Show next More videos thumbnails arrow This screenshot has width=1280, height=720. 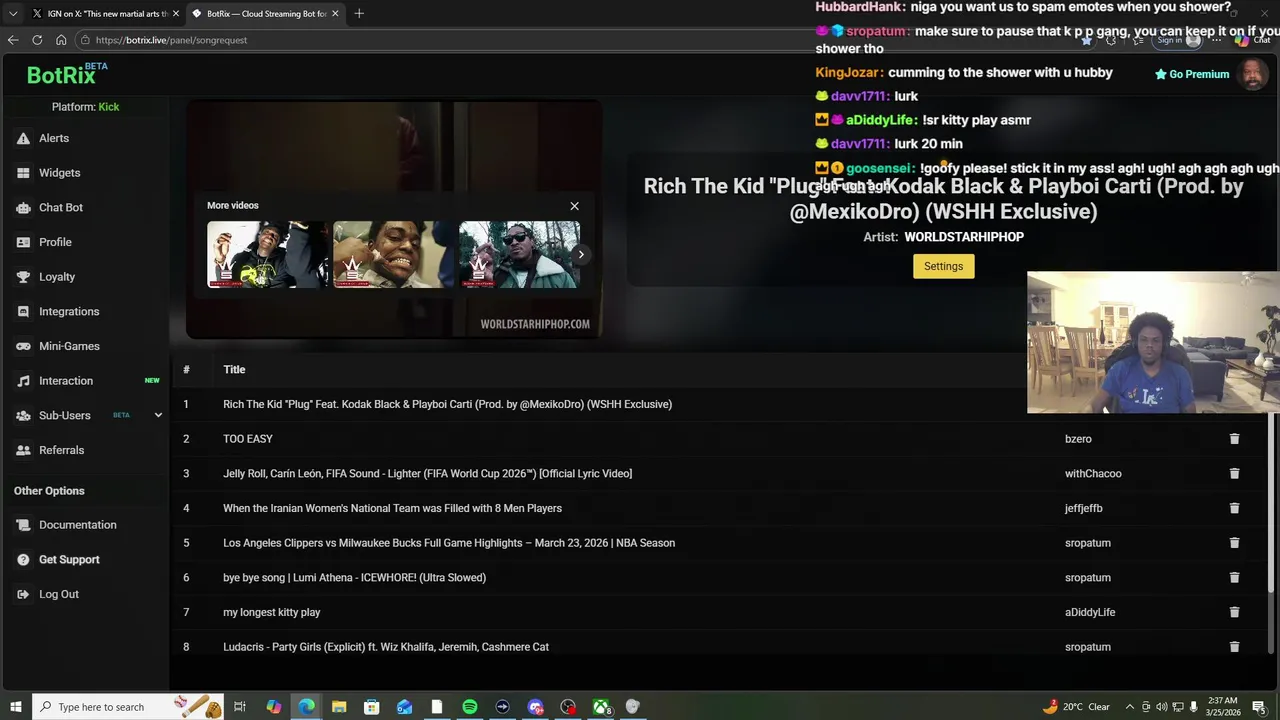580,254
